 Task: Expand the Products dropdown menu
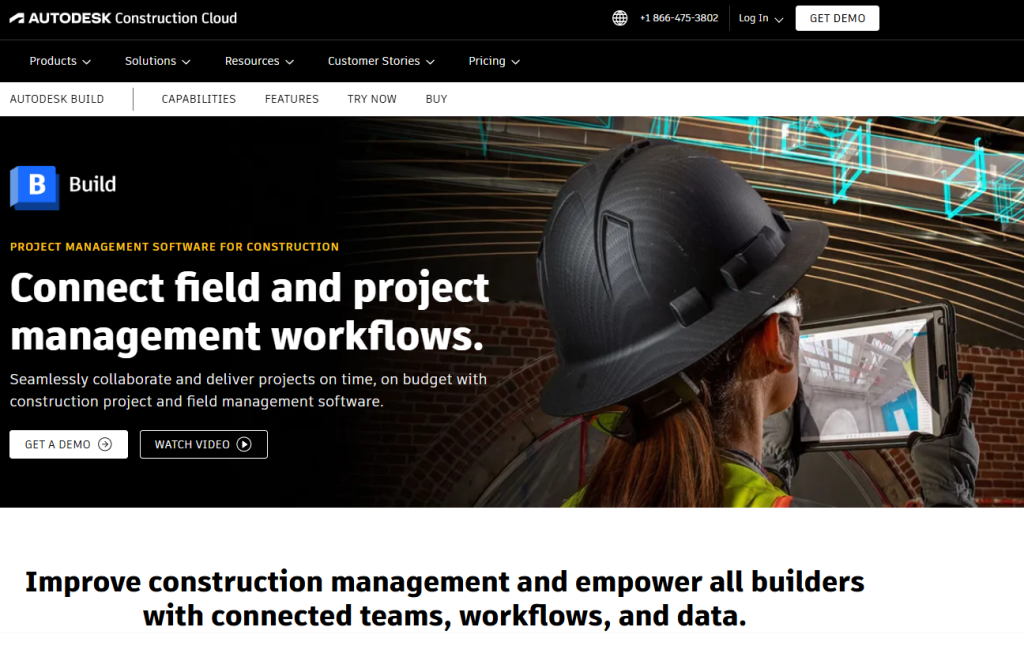point(60,61)
